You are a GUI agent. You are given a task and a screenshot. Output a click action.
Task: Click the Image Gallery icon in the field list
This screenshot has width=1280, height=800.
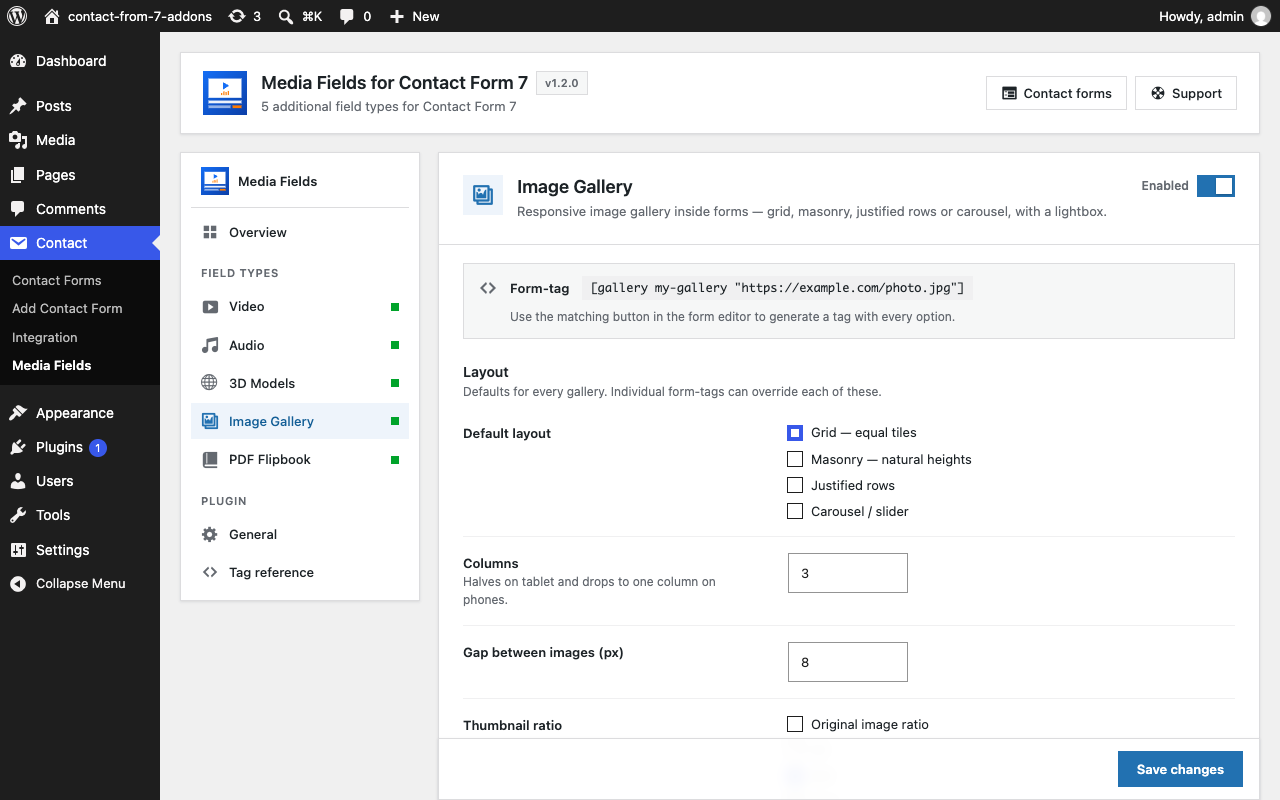coord(210,421)
